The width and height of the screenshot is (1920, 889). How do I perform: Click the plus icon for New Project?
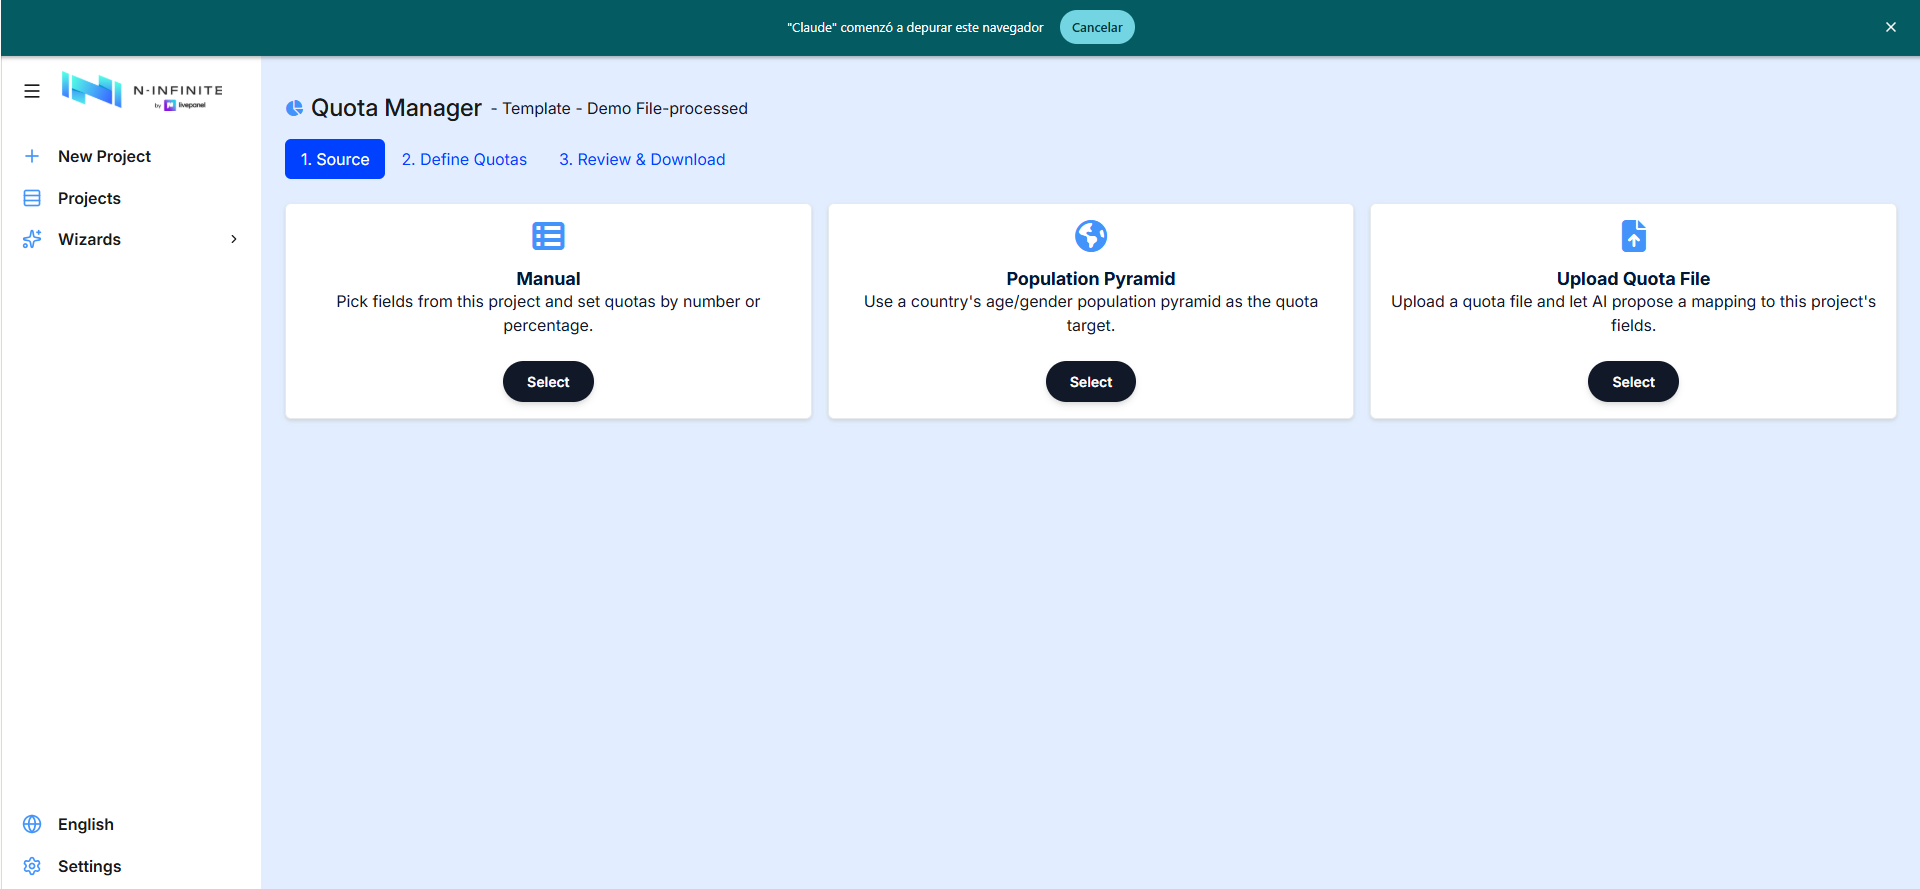(x=32, y=156)
